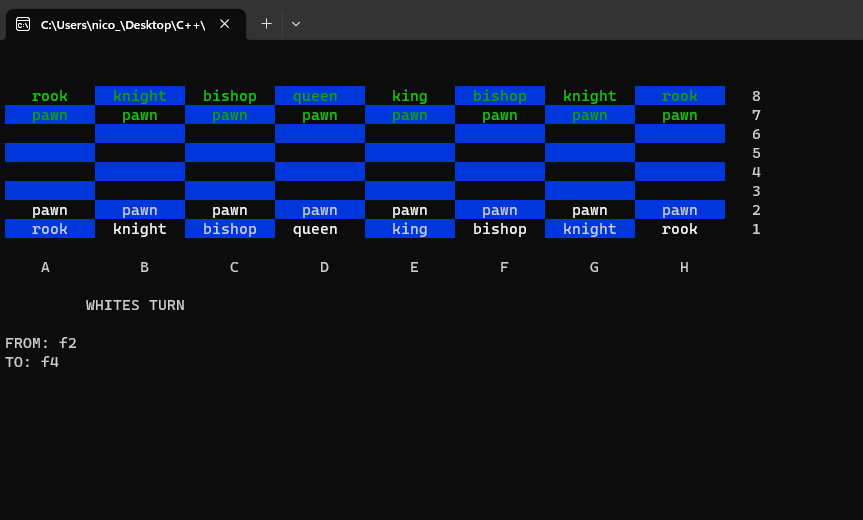Click file label F
Viewport: 863px width, 520px height.
coord(504,267)
